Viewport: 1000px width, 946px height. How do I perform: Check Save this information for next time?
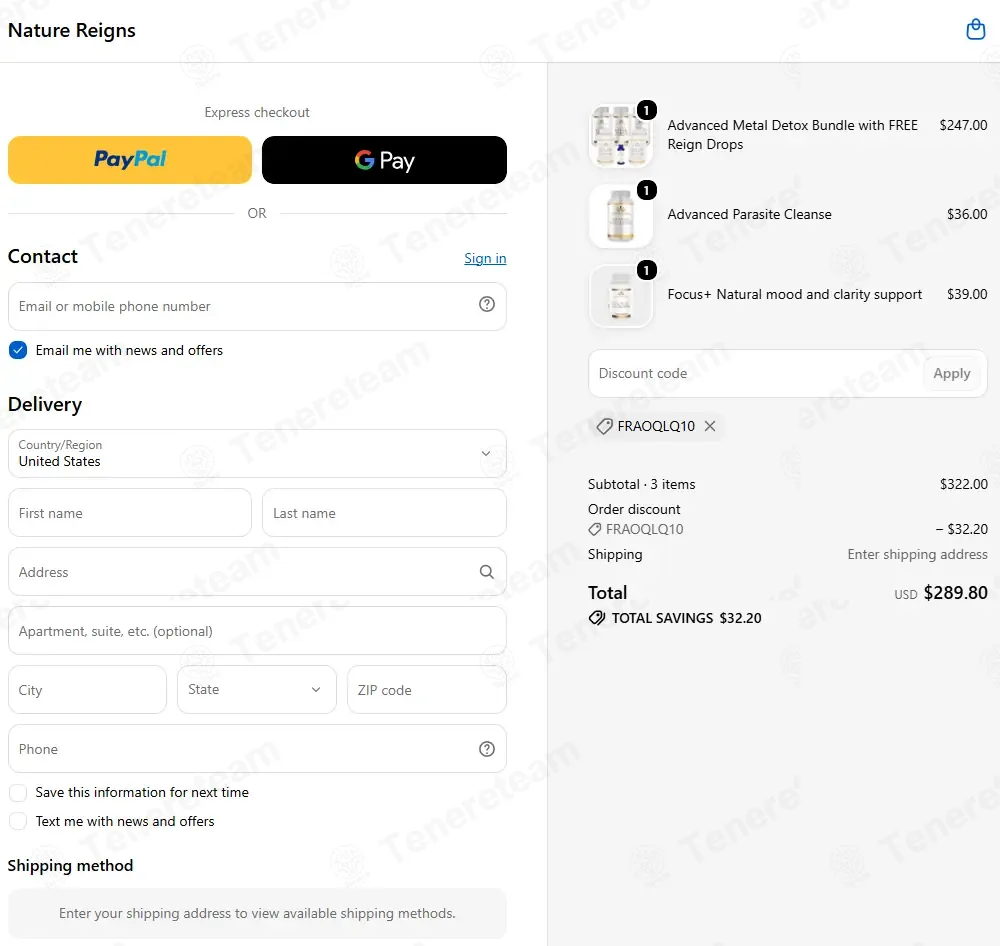coord(18,792)
